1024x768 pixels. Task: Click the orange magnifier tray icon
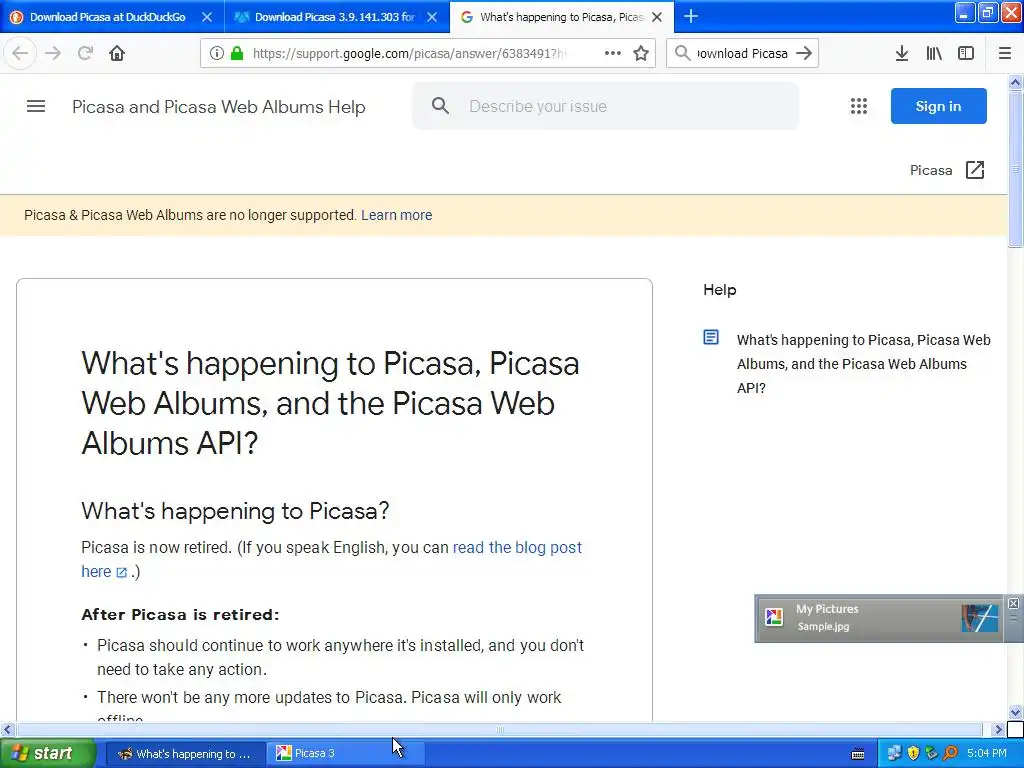point(950,754)
